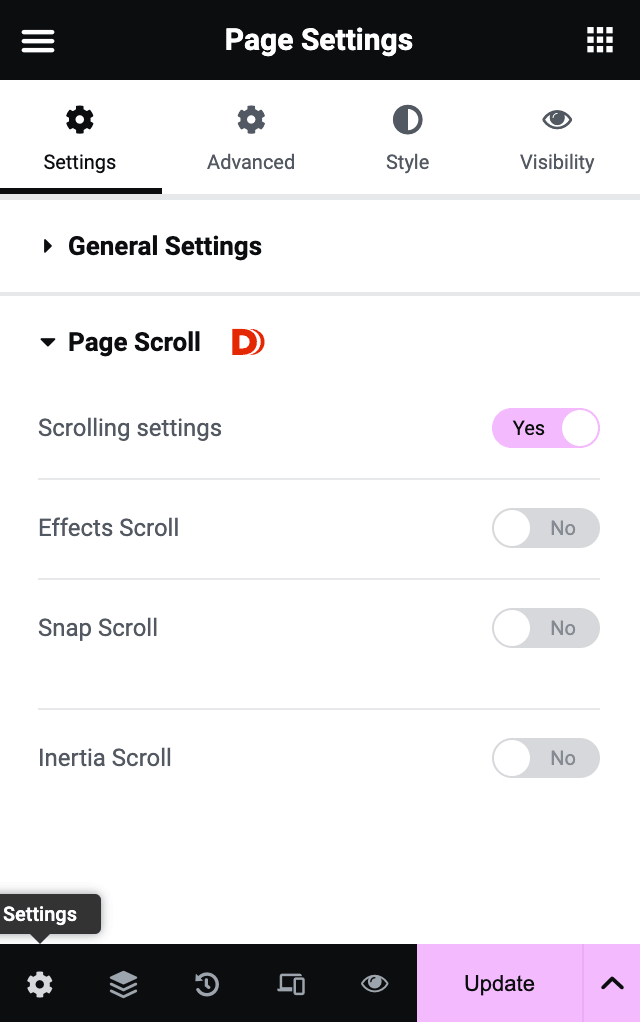Open the Navigator layers icon
640x1022 pixels.
point(123,984)
